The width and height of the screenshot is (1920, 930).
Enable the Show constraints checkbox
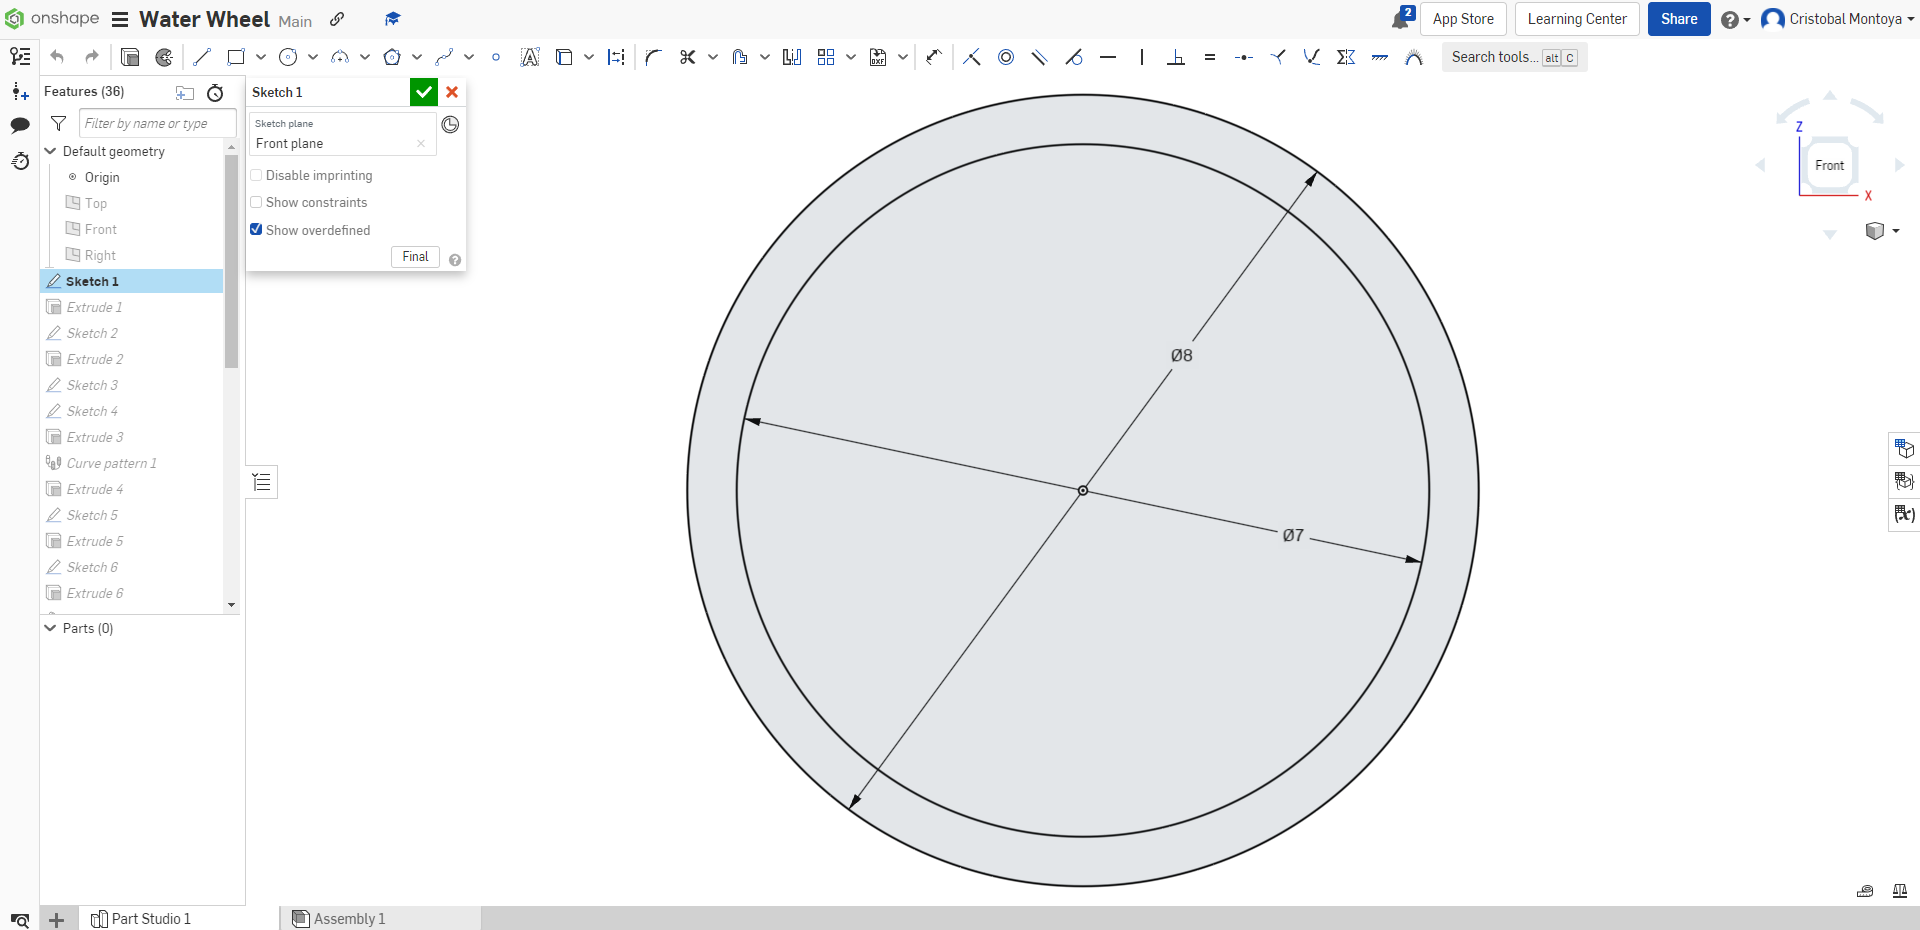(256, 202)
